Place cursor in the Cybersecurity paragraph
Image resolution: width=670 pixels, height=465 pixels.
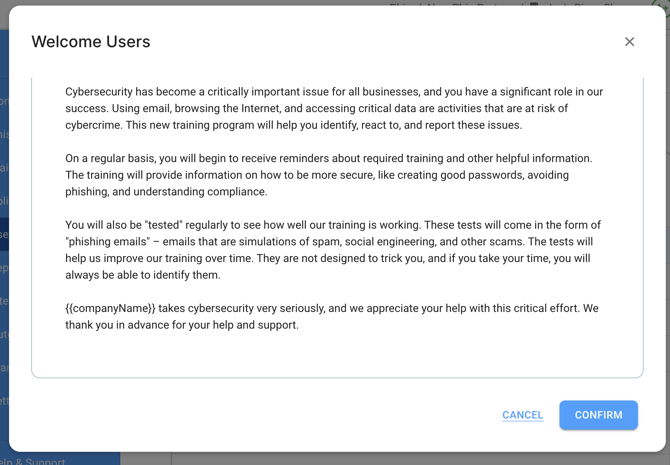(334, 109)
